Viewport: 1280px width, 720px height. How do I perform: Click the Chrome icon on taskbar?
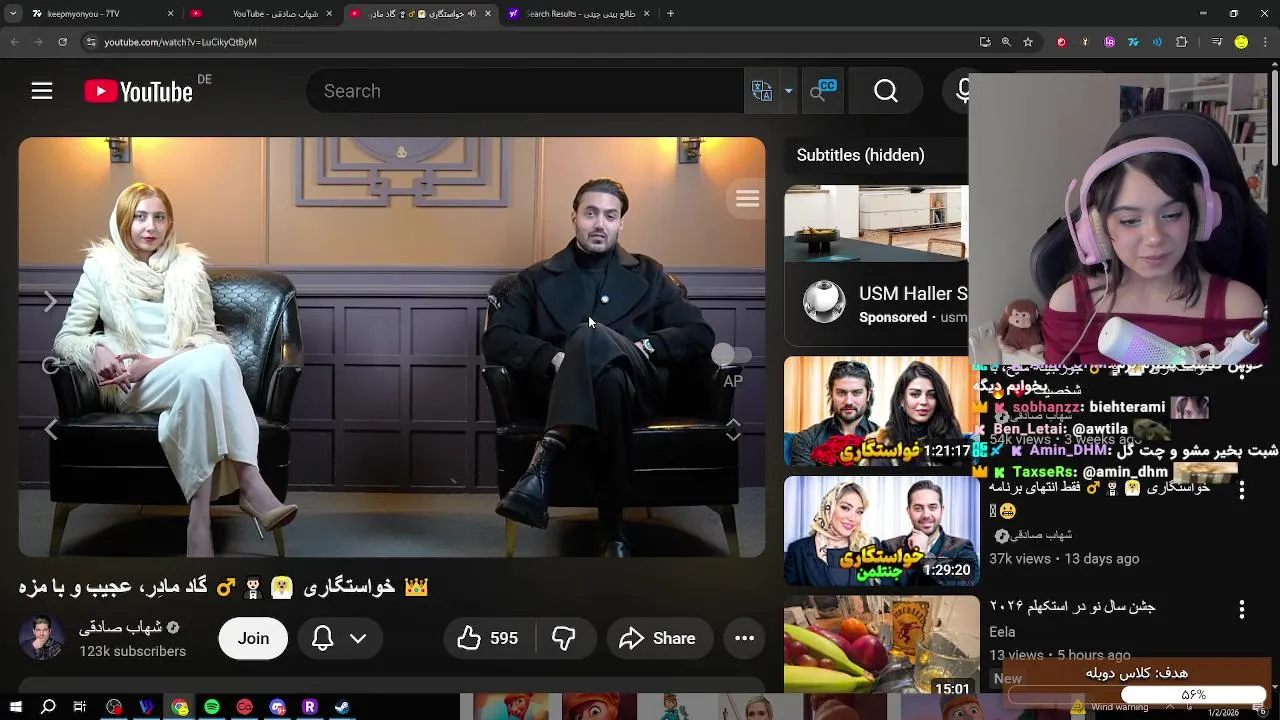click(x=180, y=707)
